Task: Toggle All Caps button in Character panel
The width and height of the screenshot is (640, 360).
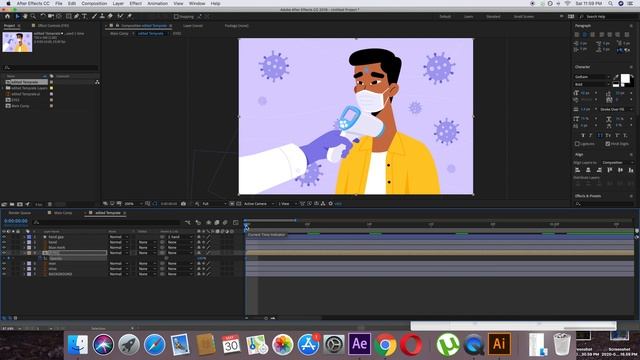Action: tap(600, 135)
